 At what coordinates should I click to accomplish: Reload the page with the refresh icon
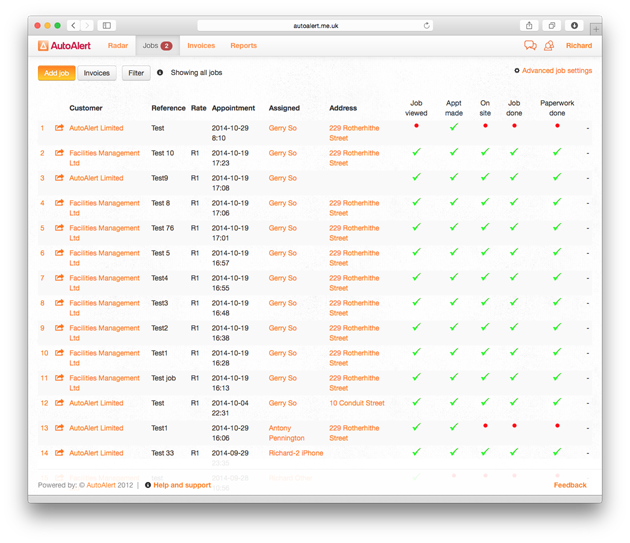point(426,25)
